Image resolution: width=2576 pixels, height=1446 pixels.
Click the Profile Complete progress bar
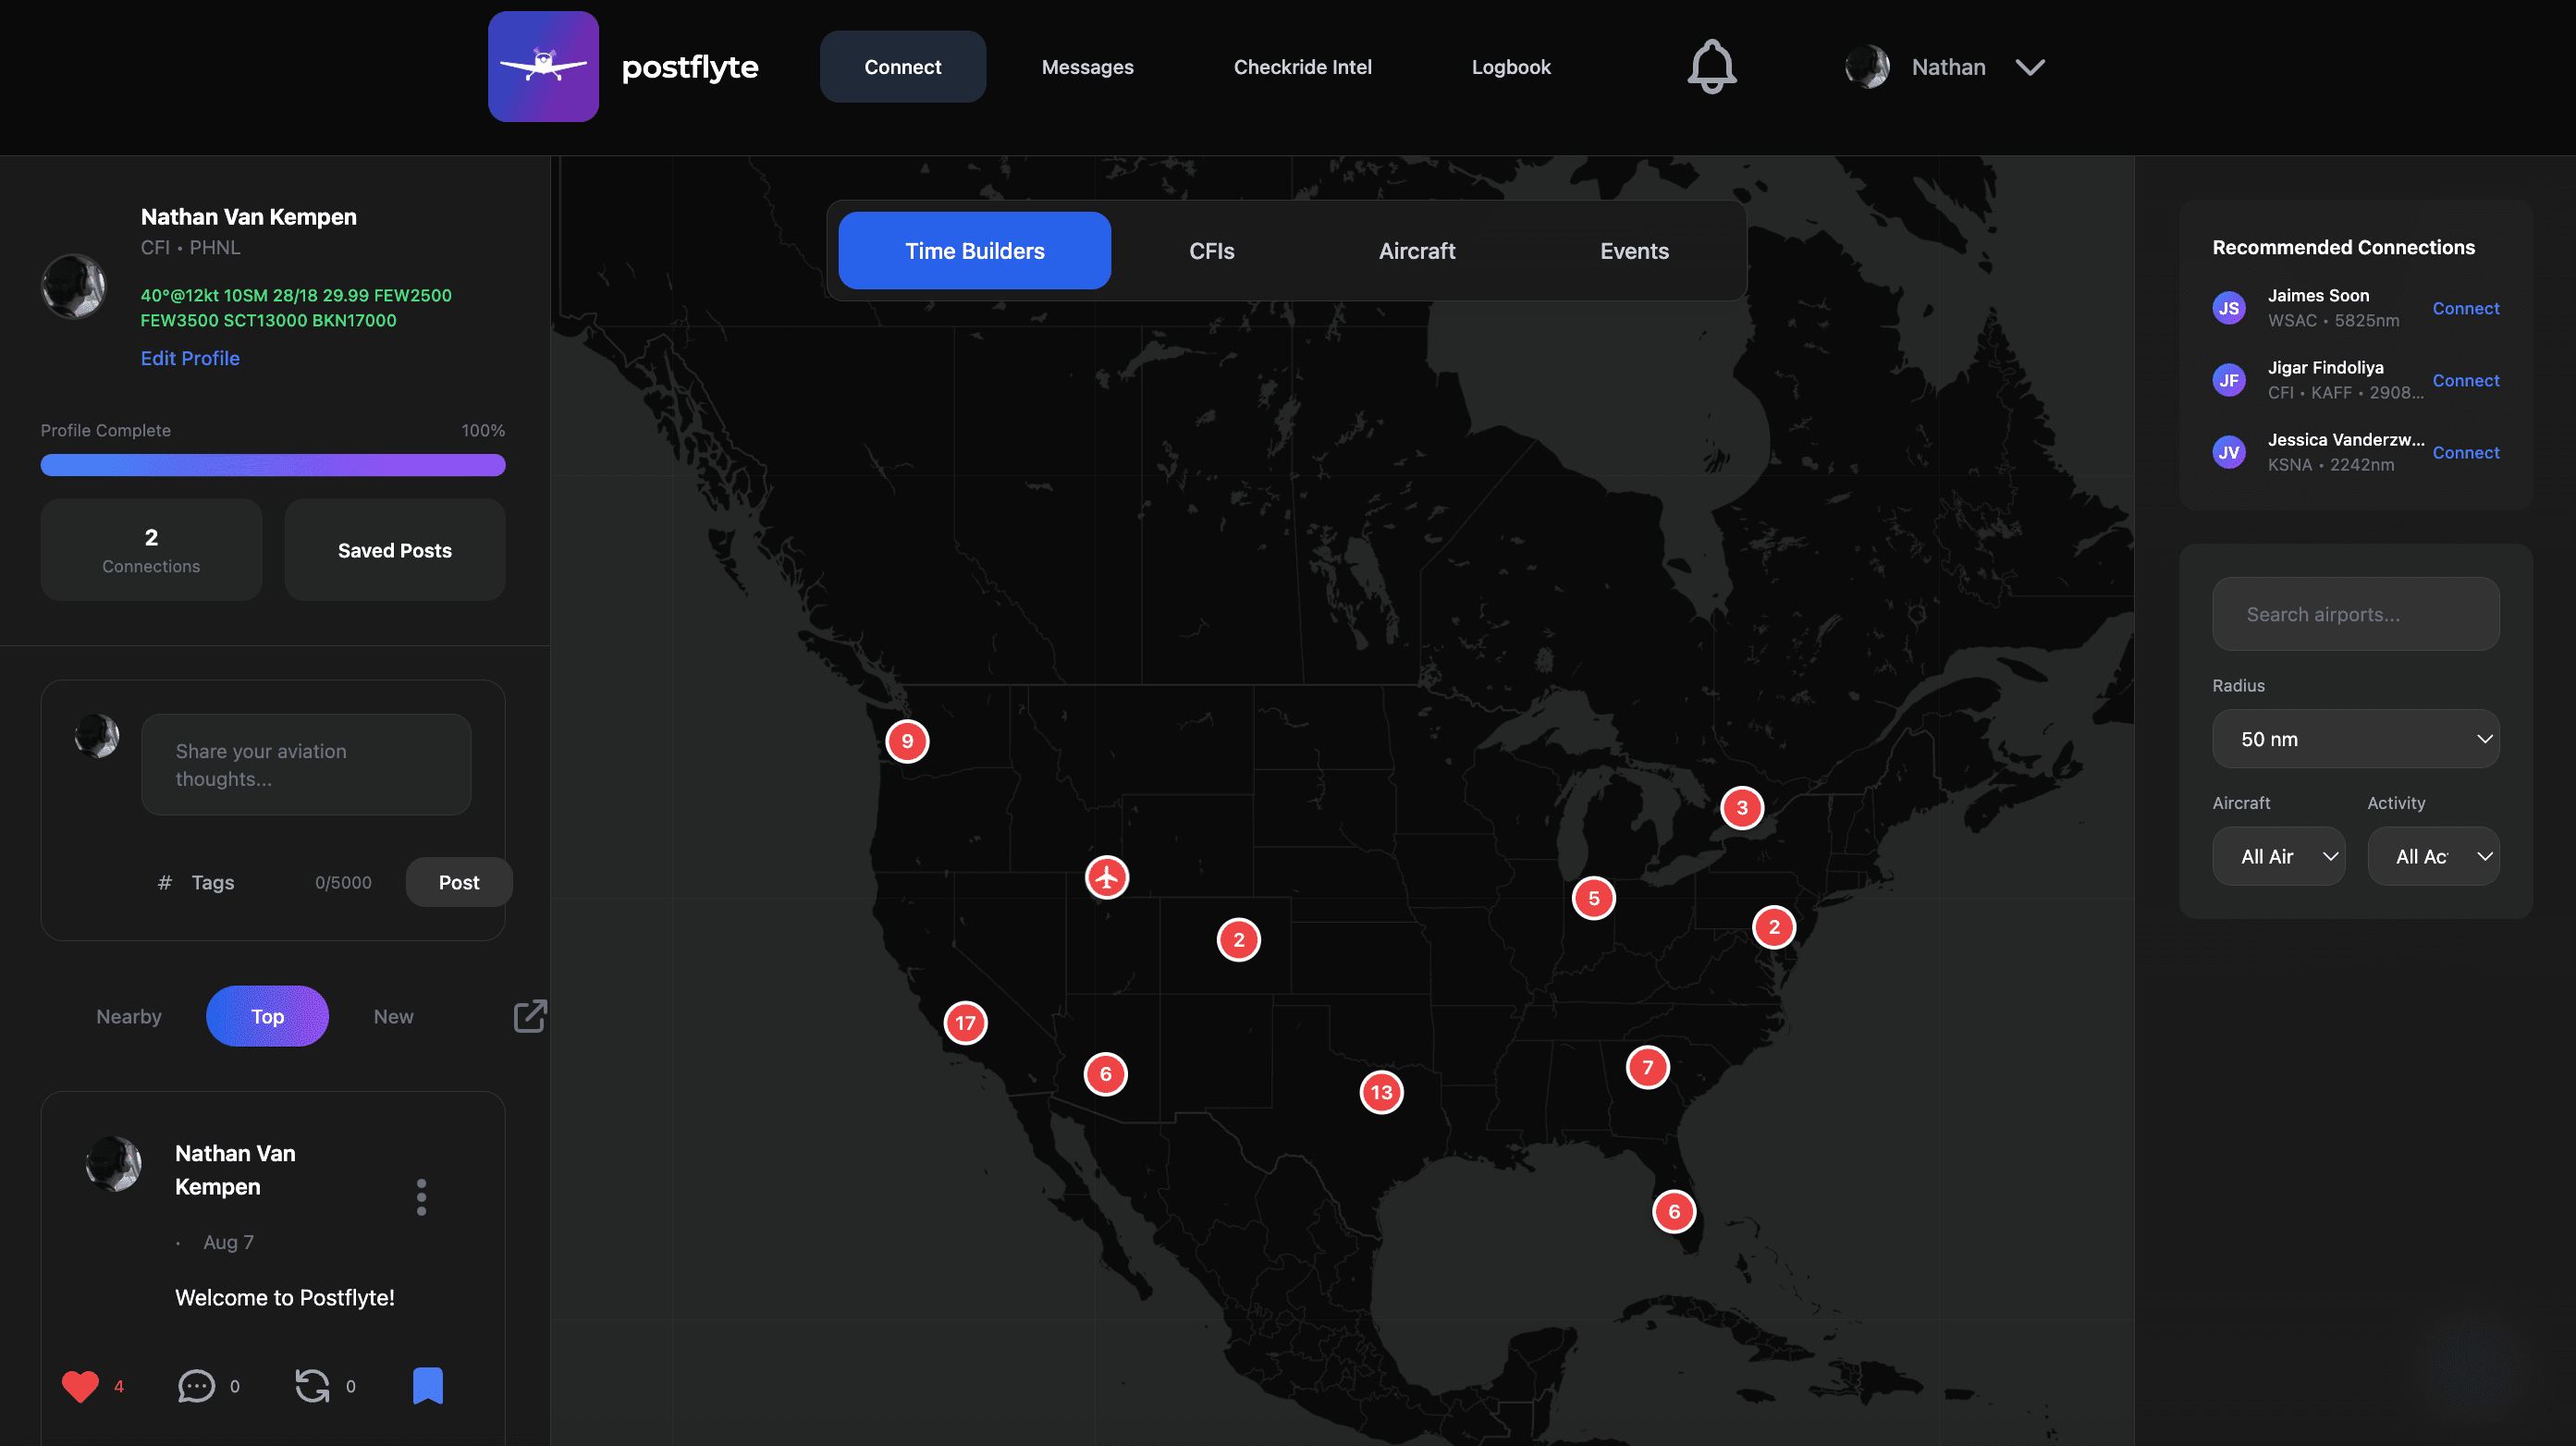272,465
